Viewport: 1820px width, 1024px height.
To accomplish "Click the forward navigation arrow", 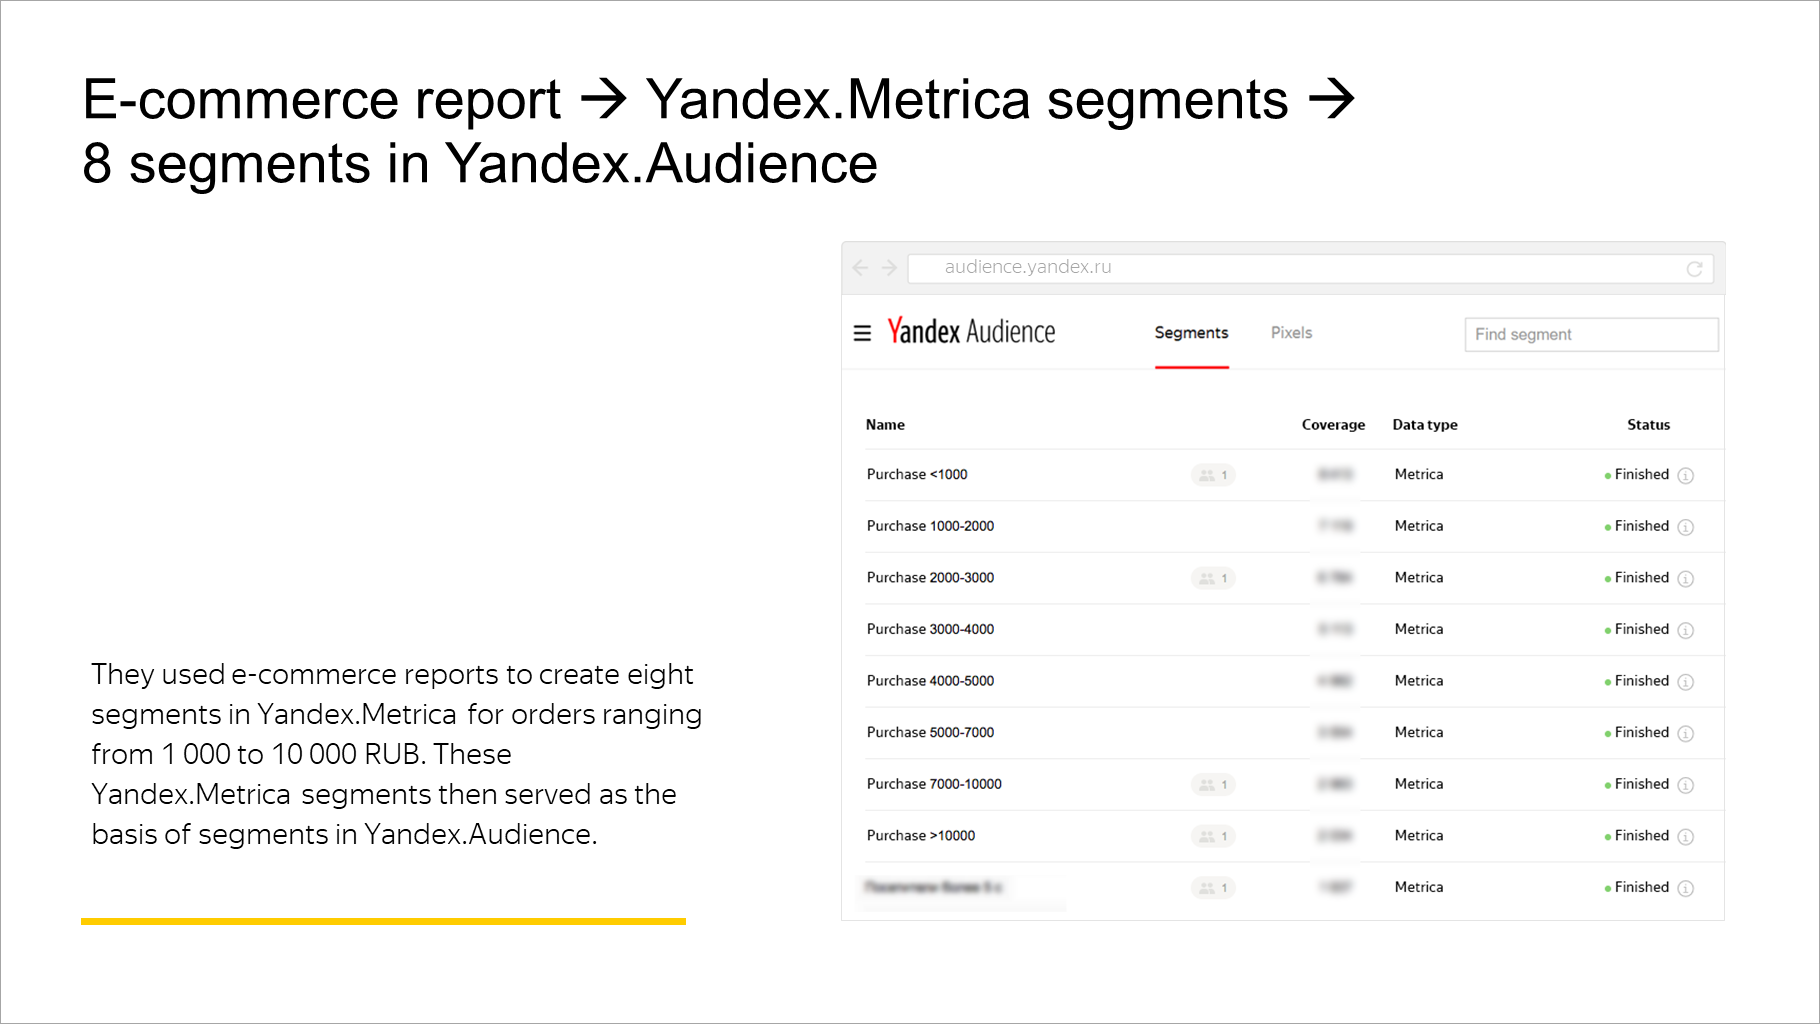I will pos(888,268).
